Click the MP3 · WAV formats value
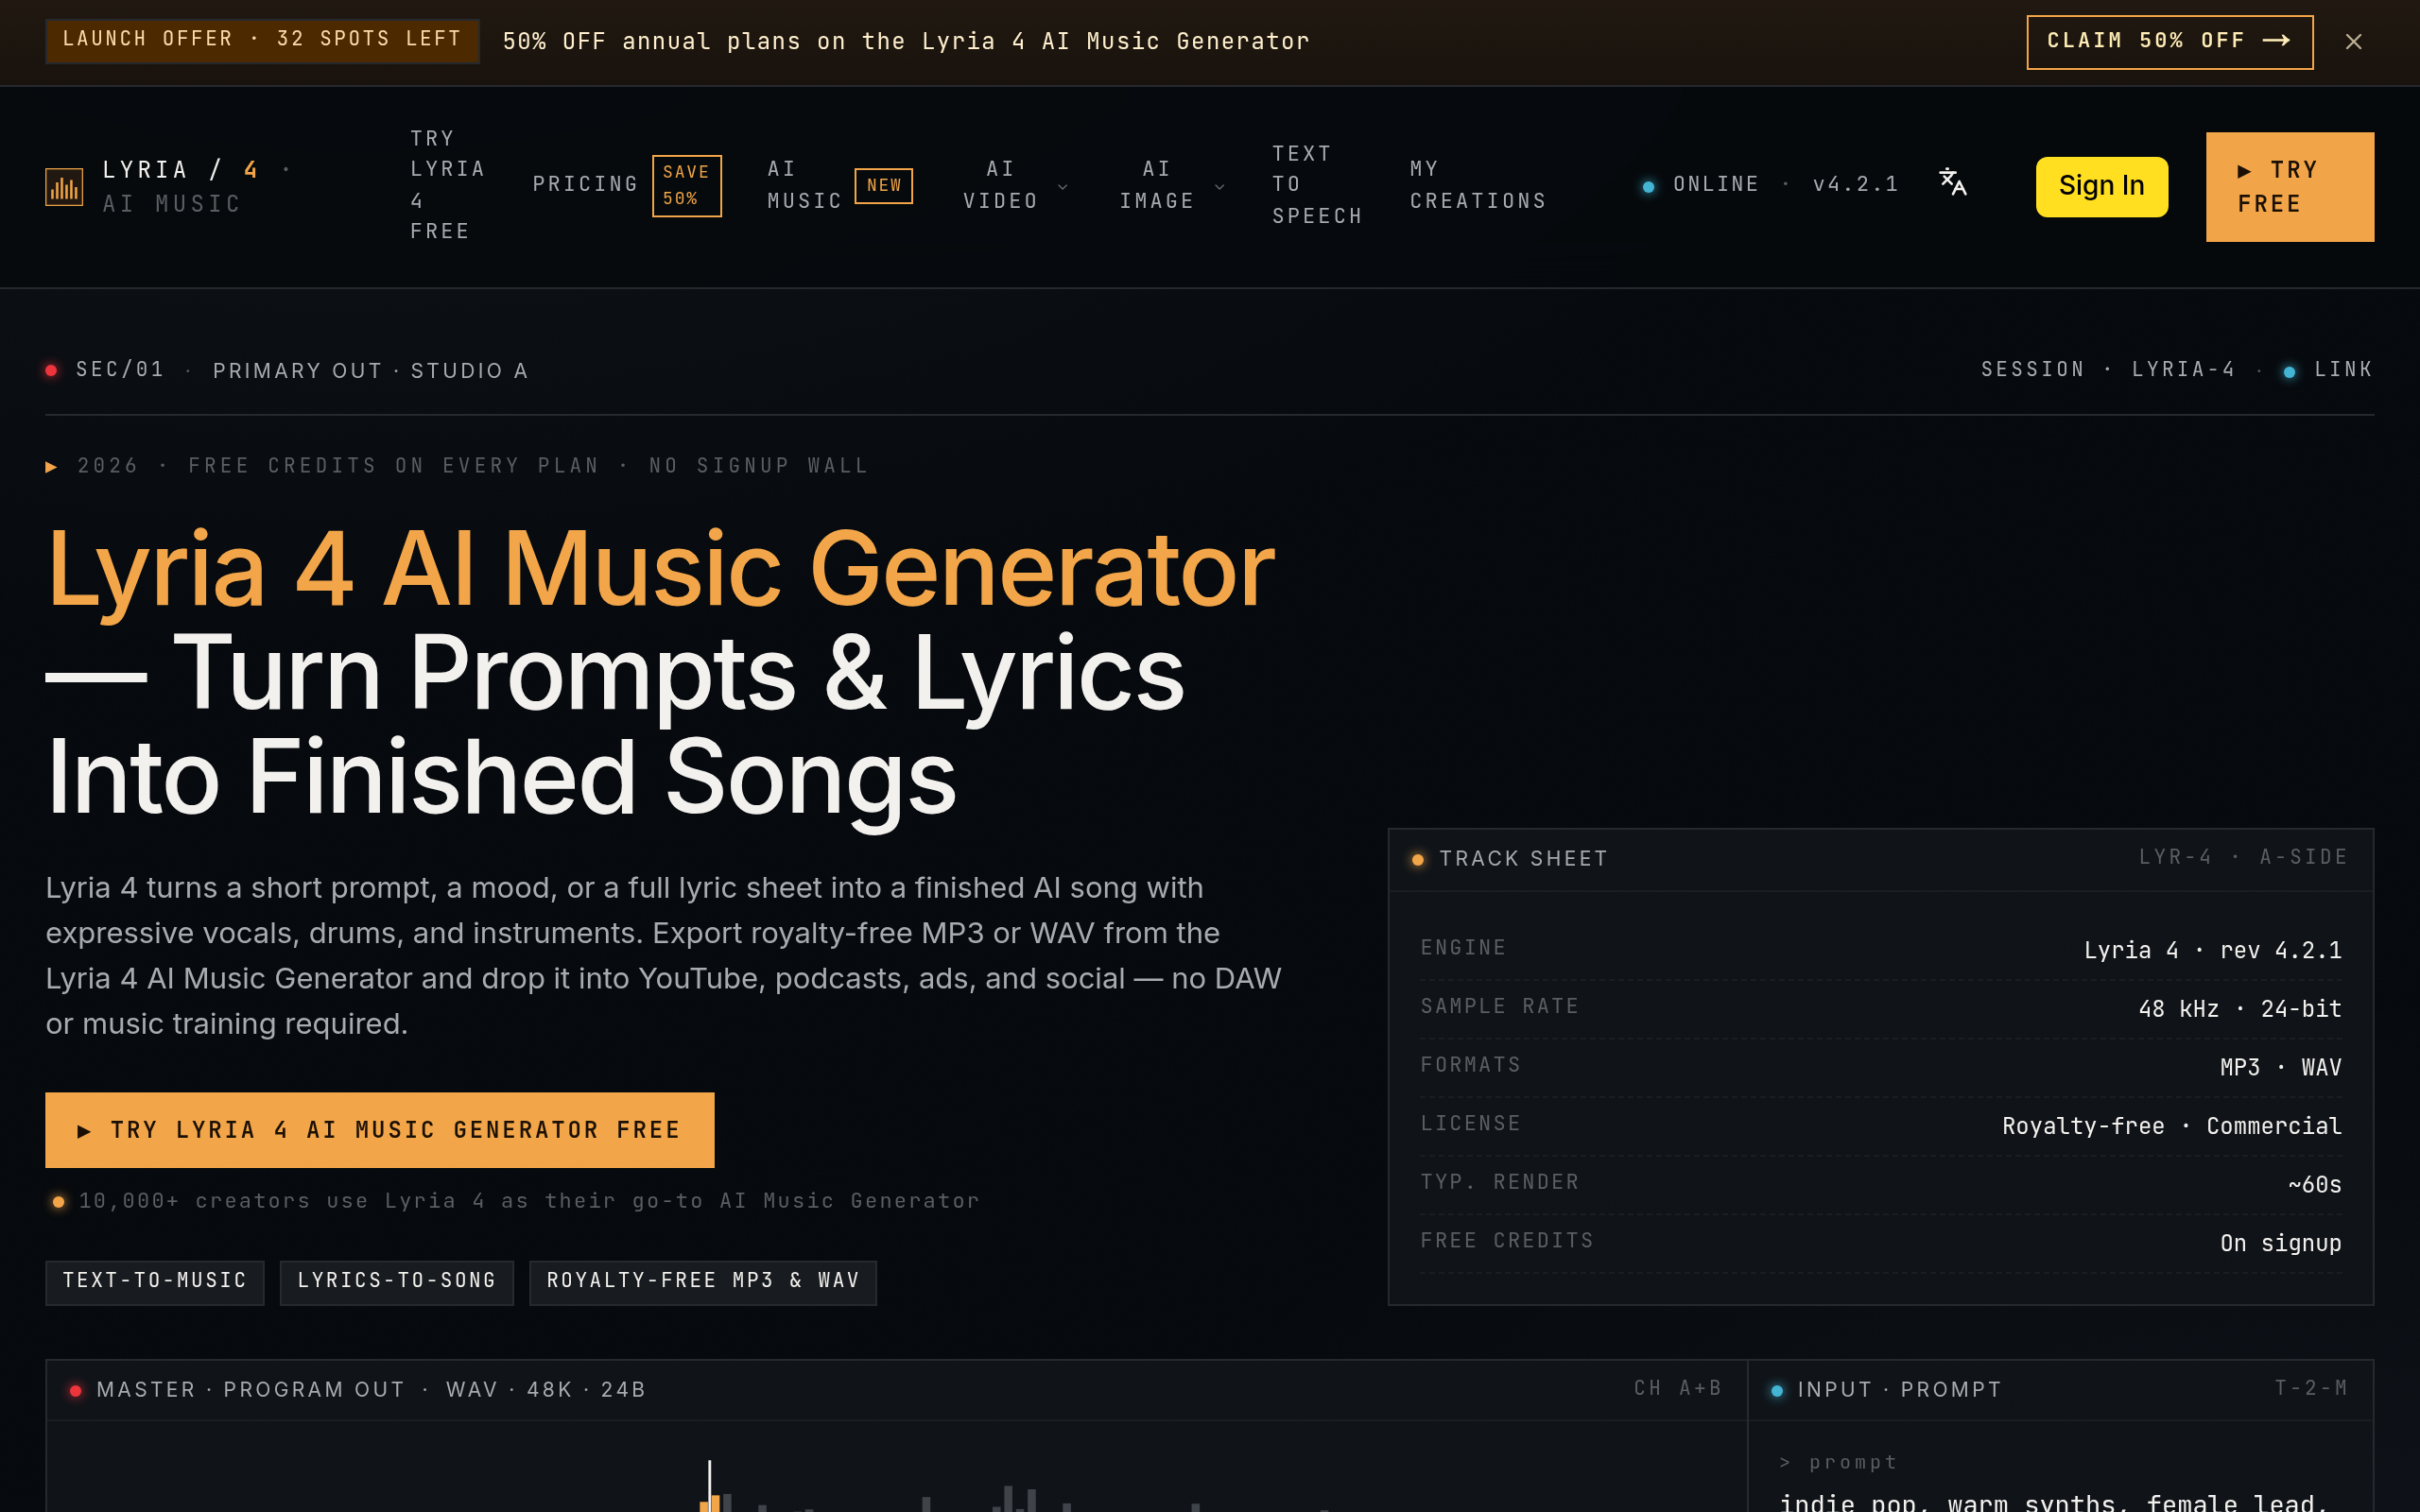The image size is (2420, 1512). tap(2280, 1068)
